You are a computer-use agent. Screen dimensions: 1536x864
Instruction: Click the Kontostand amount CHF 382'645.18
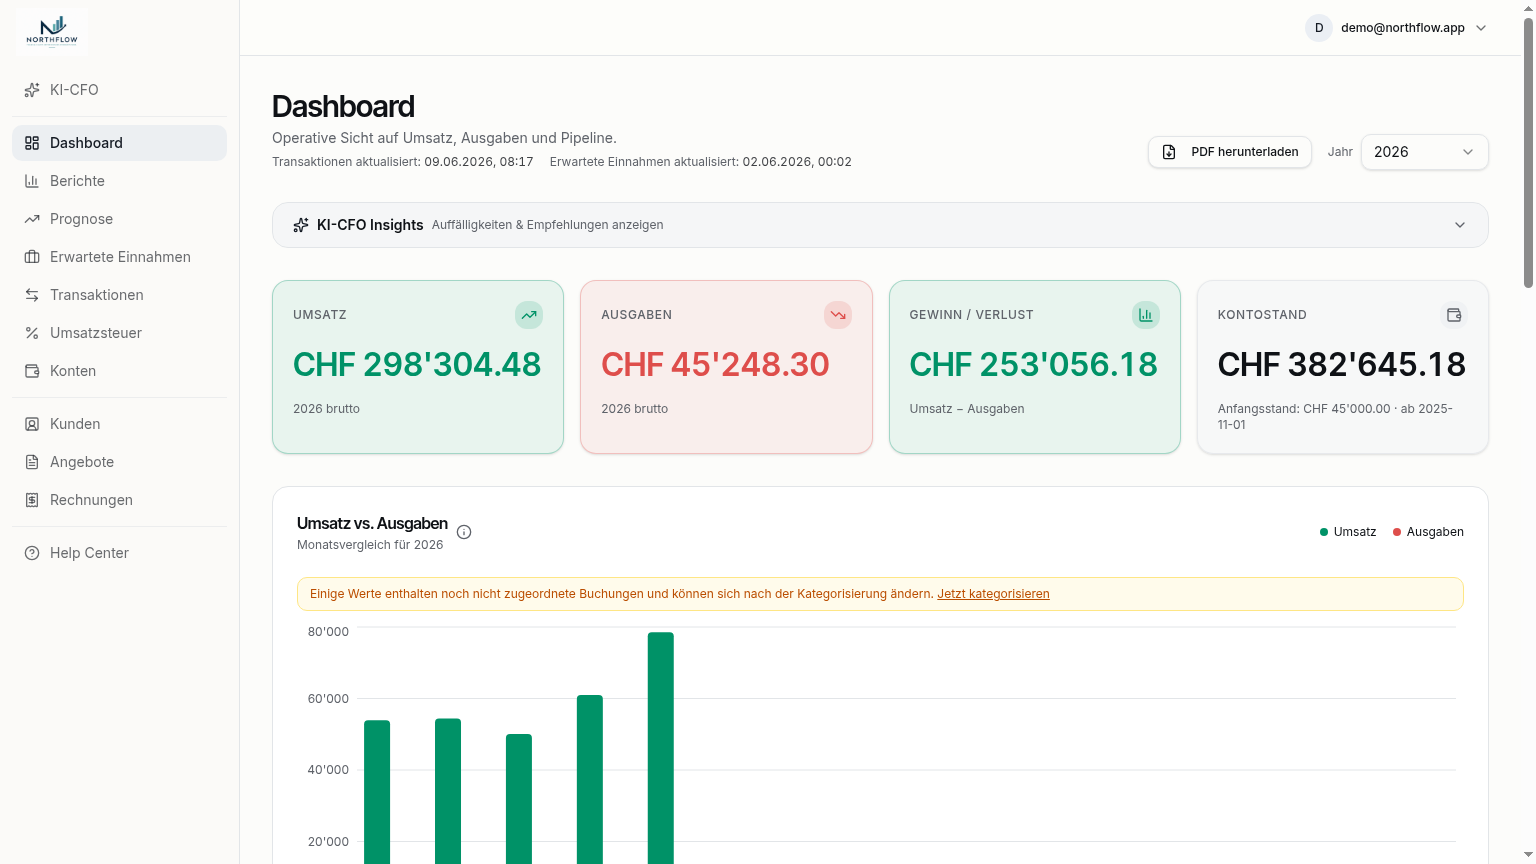[1342, 364]
